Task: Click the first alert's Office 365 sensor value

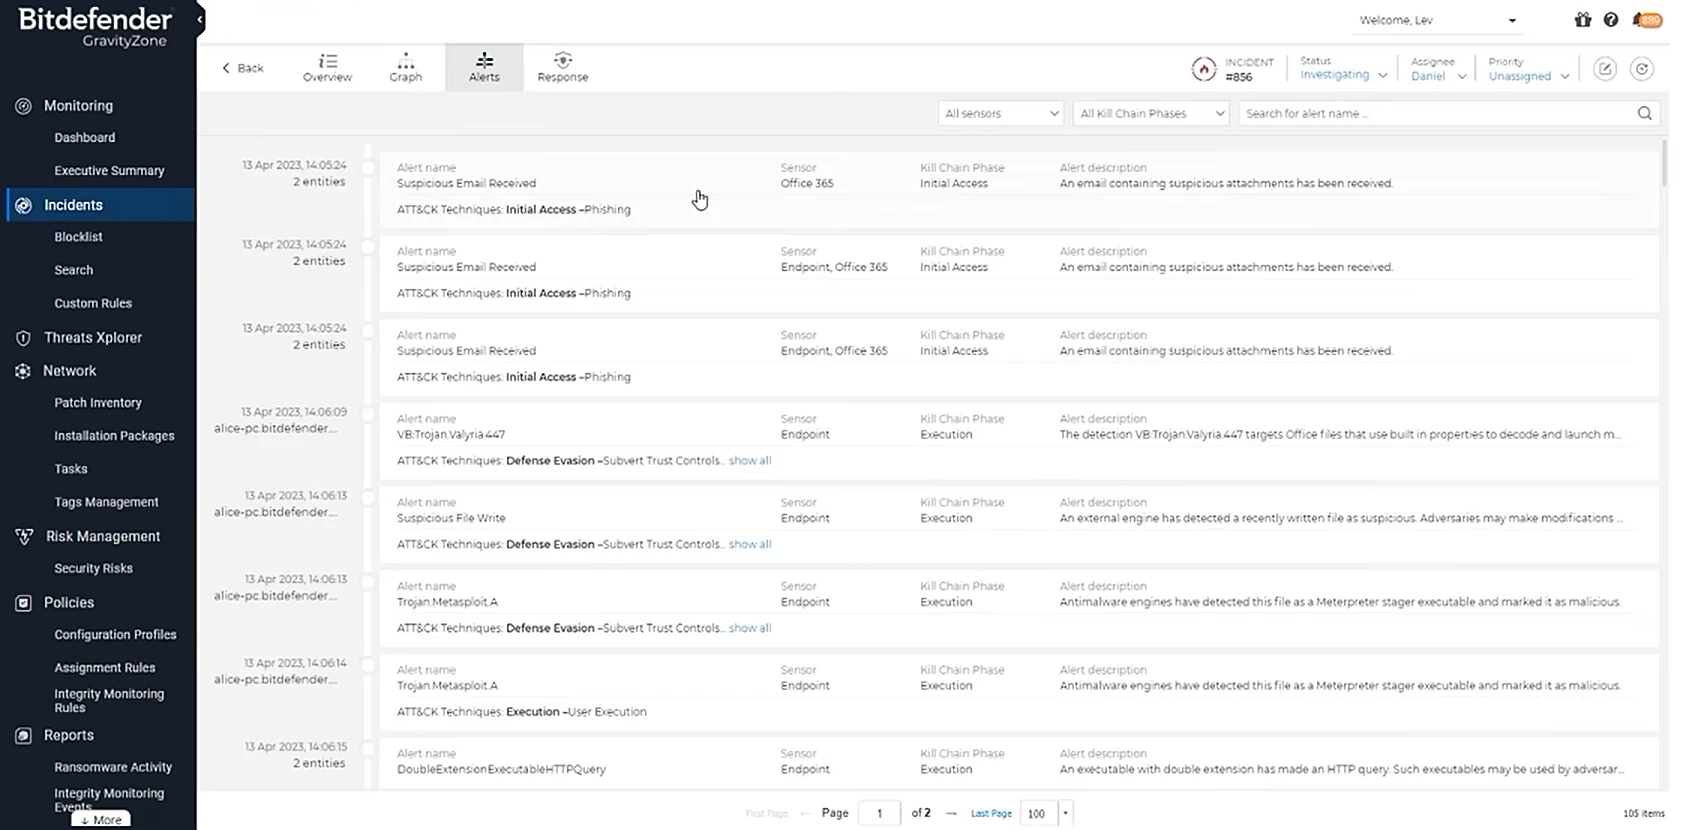Action: coord(806,184)
